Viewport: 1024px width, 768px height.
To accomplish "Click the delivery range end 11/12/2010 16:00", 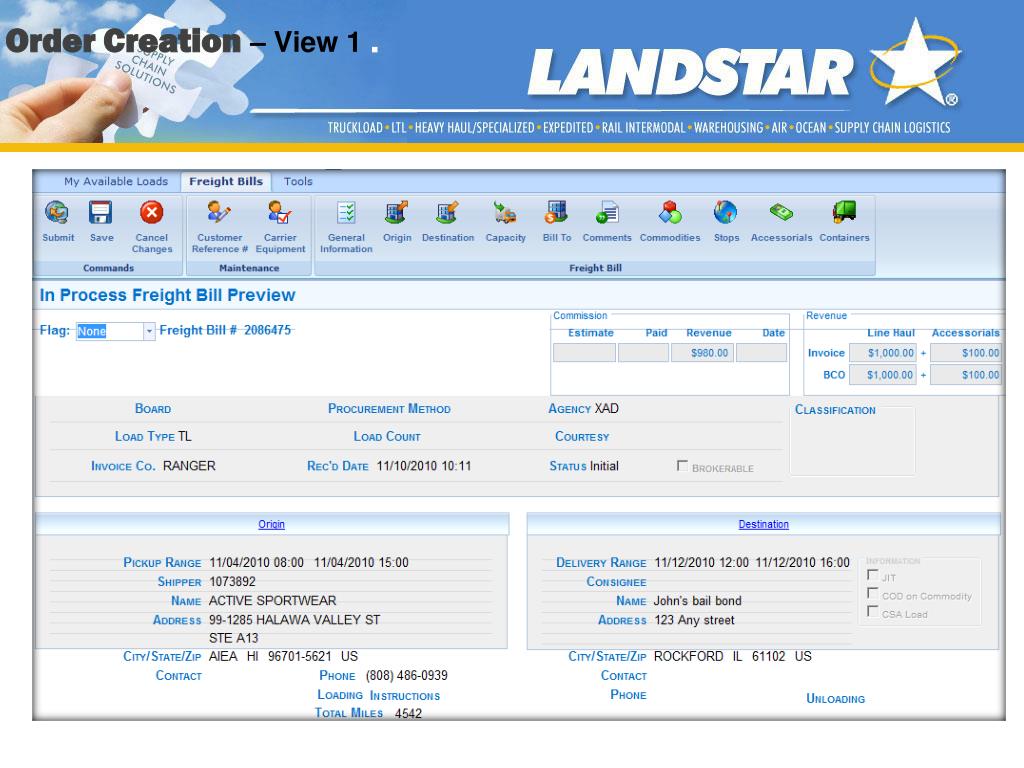I will pyautogui.click(x=803, y=563).
